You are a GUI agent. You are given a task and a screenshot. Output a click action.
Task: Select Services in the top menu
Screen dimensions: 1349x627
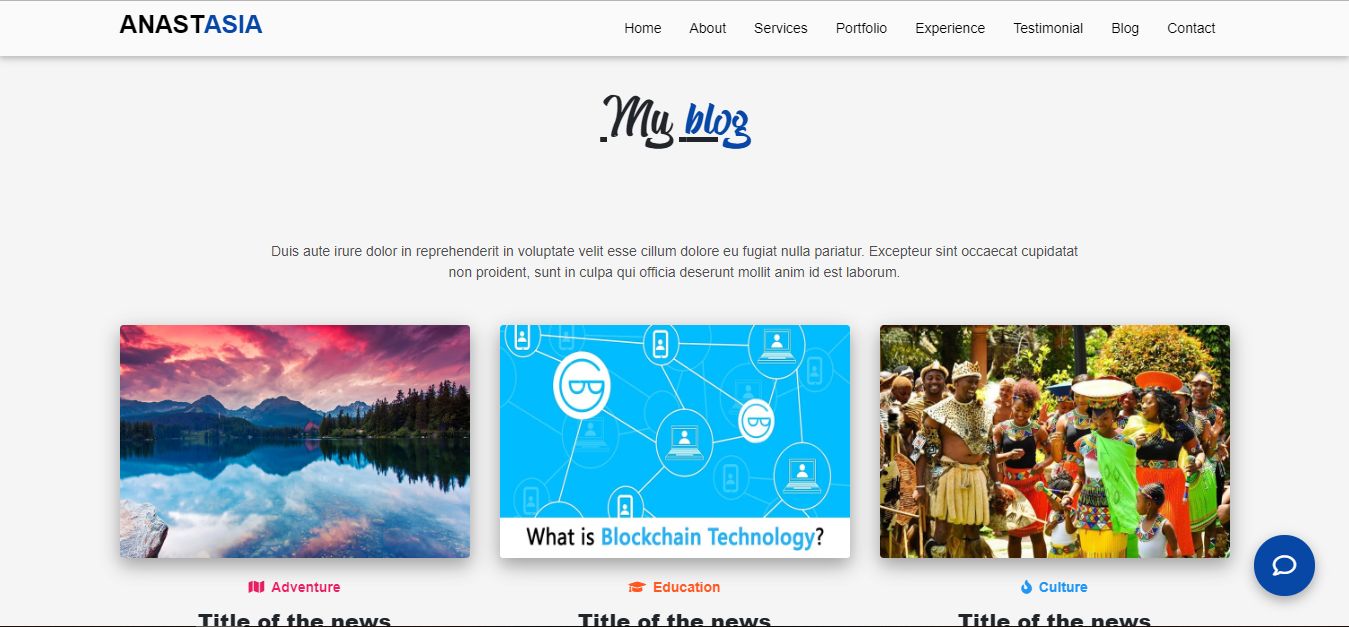780,28
